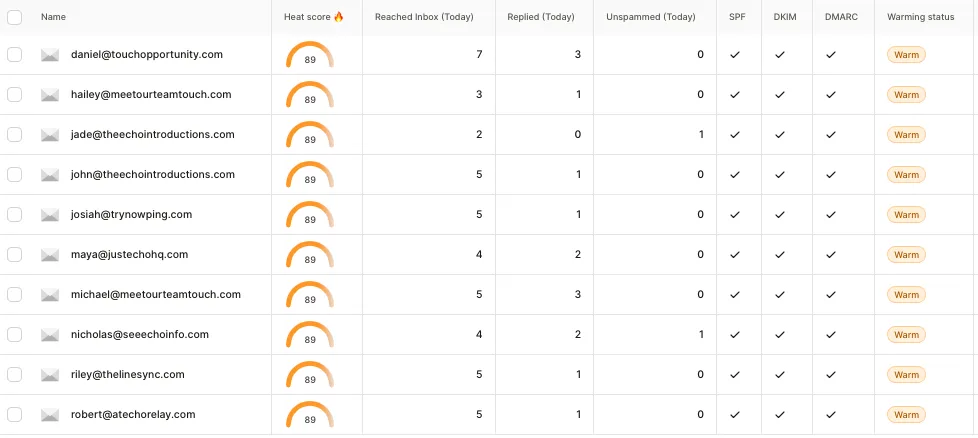
Task: Open the daniel@touchopportunity.com account link
Action: pos(147,54)
